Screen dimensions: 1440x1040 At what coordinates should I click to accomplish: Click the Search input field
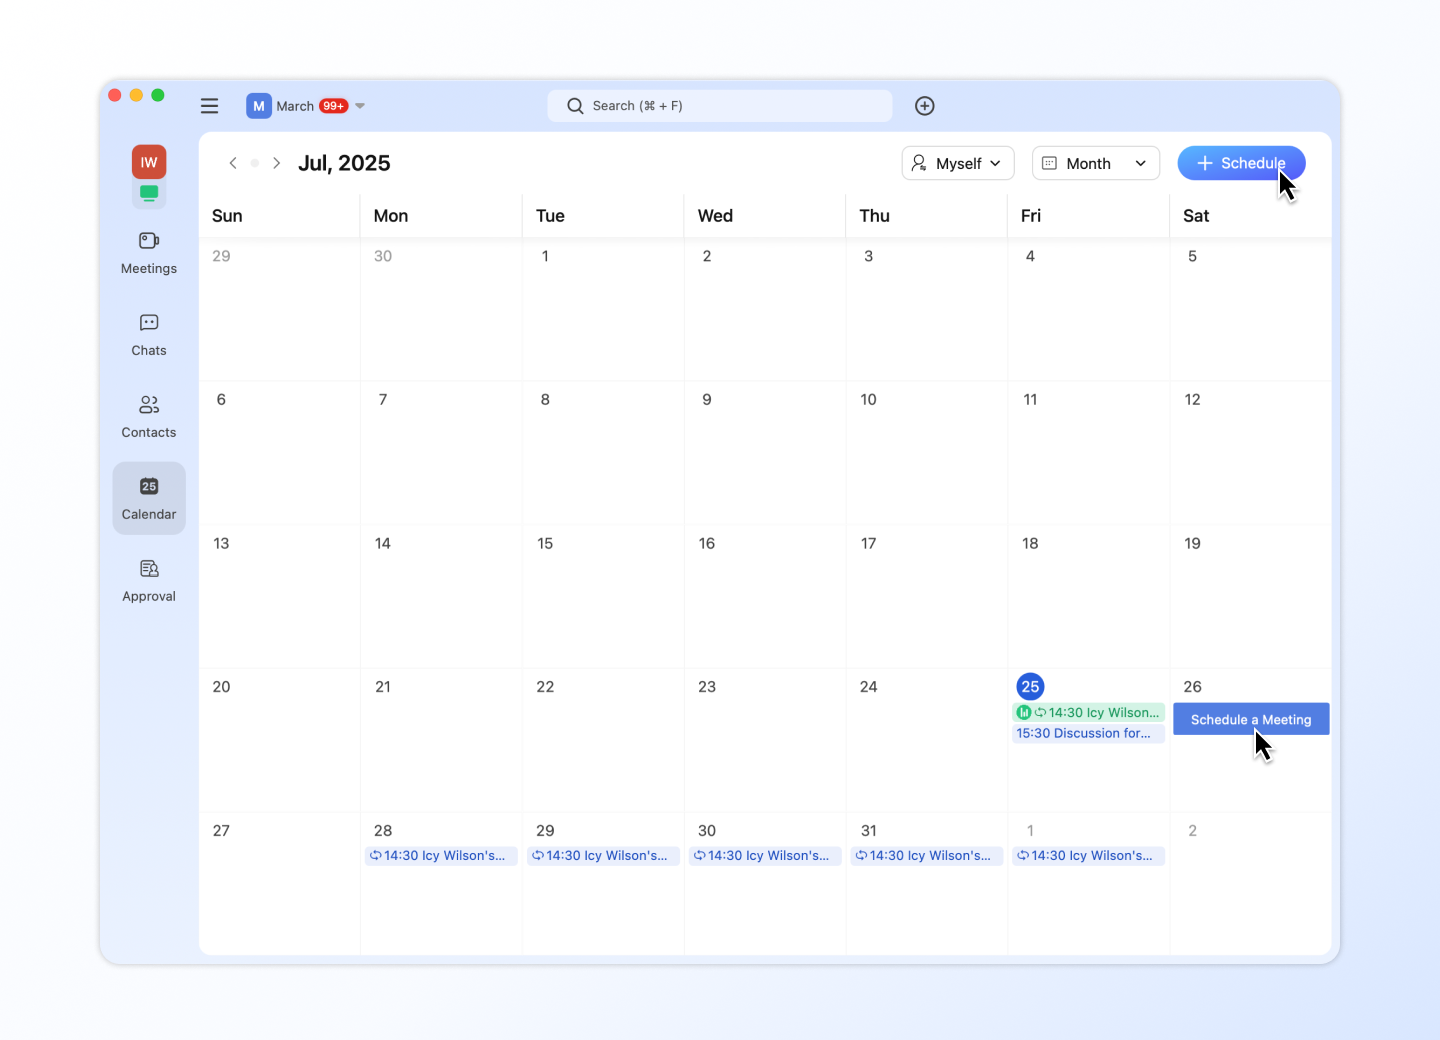pyautogui.click(x=720, y=106)
